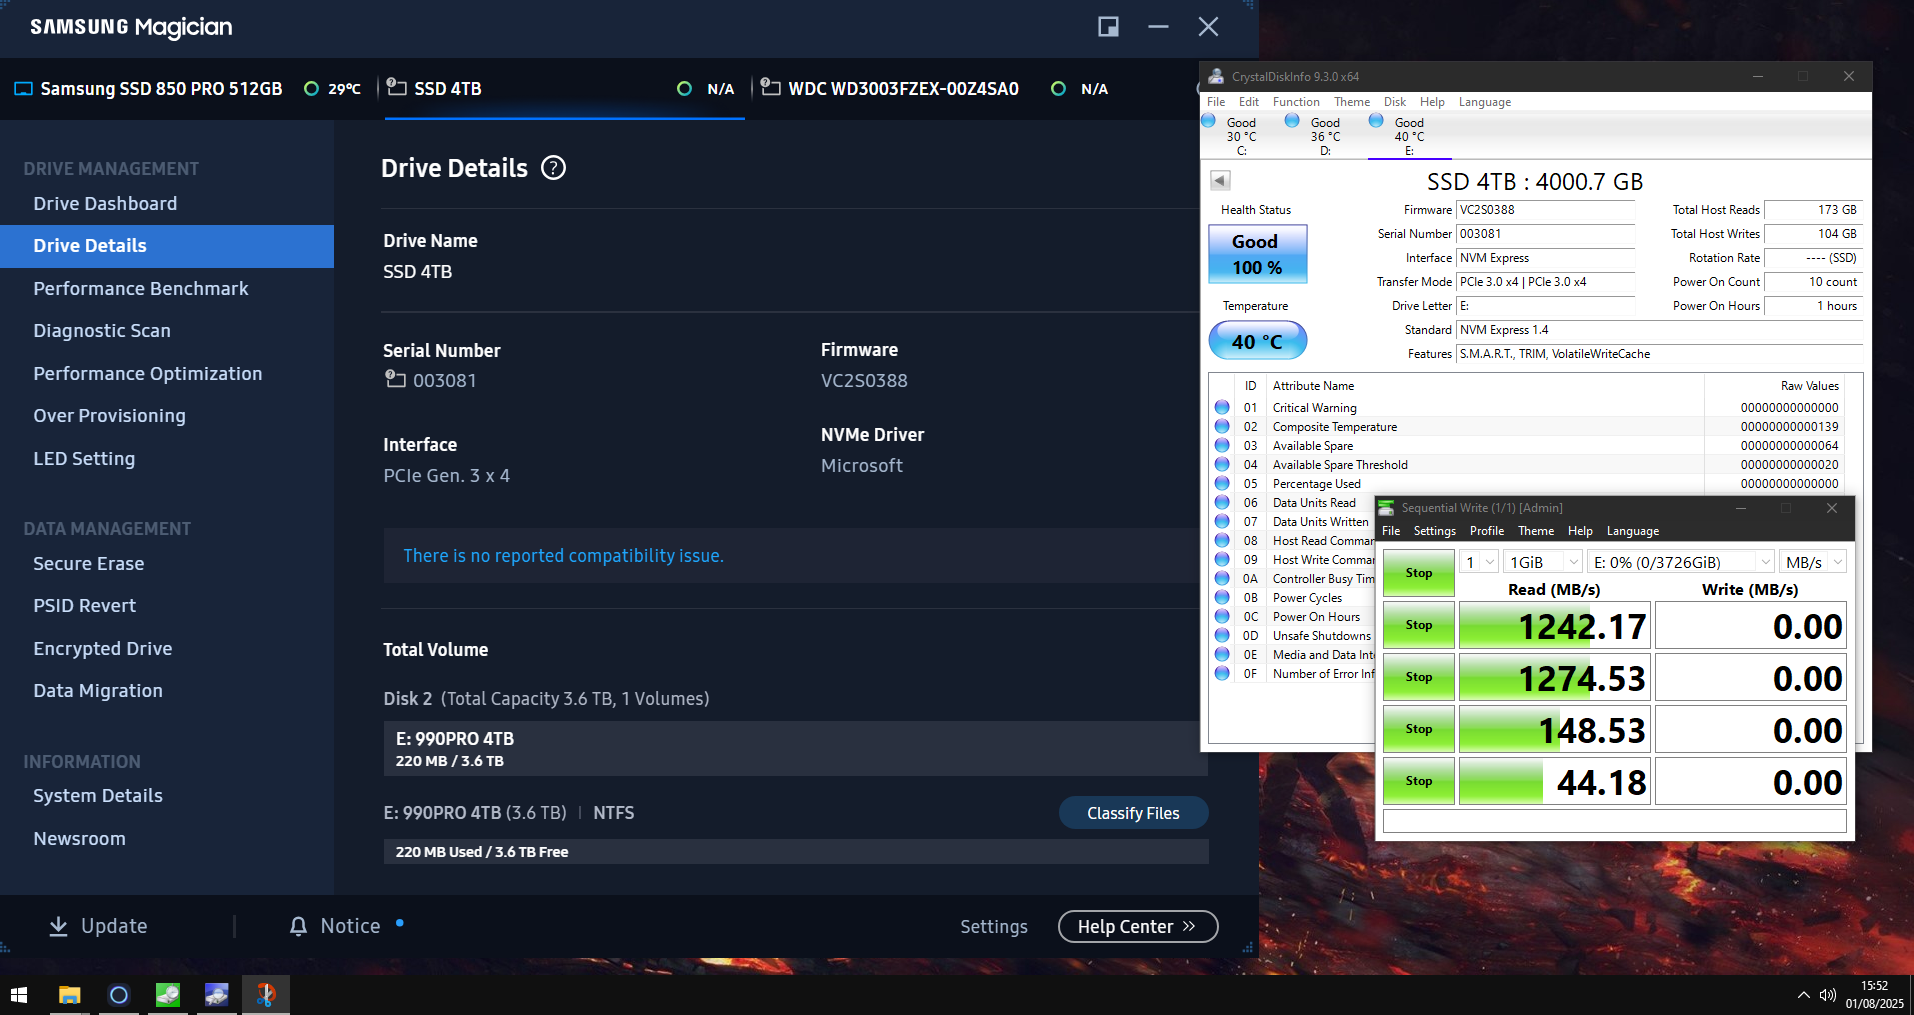Viewport: 1914px width, 1015px height.
Task: Click the Update download arrow icon
Action: point(59,927)
